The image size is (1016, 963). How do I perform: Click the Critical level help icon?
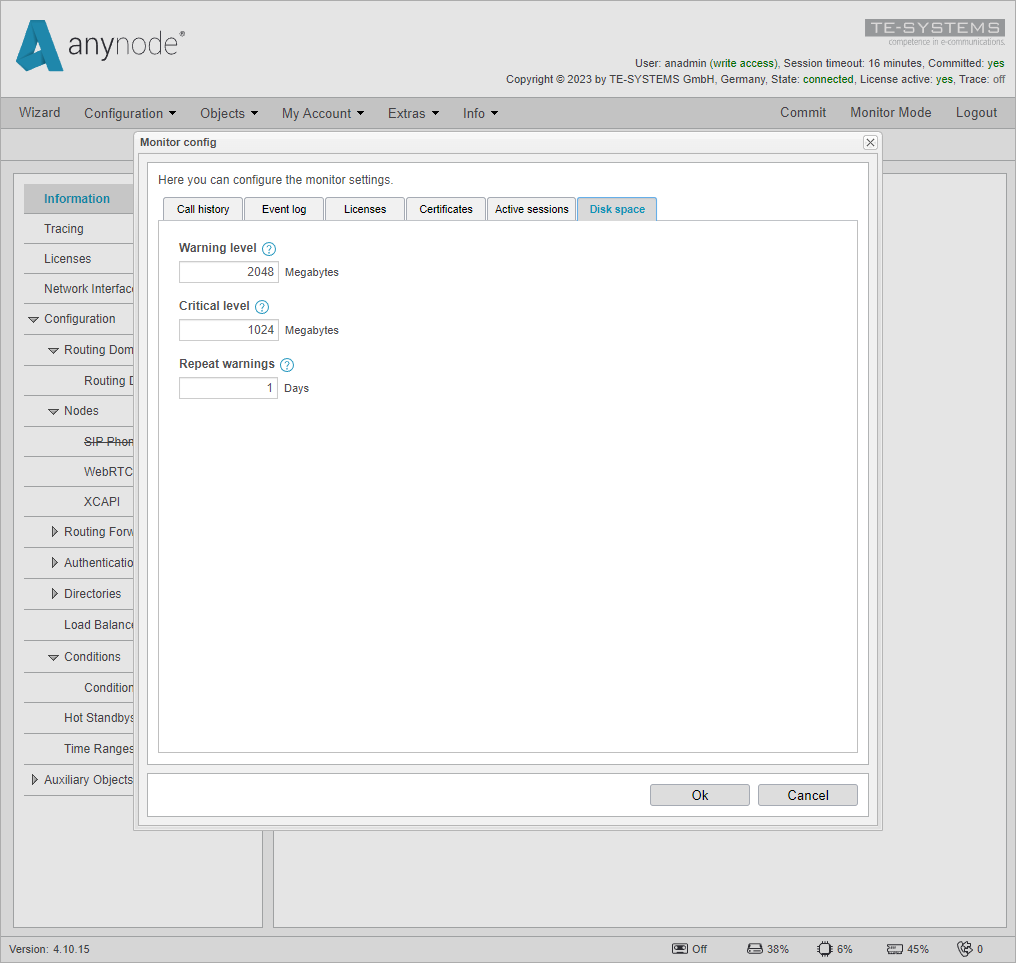click(x=261, y=306)
